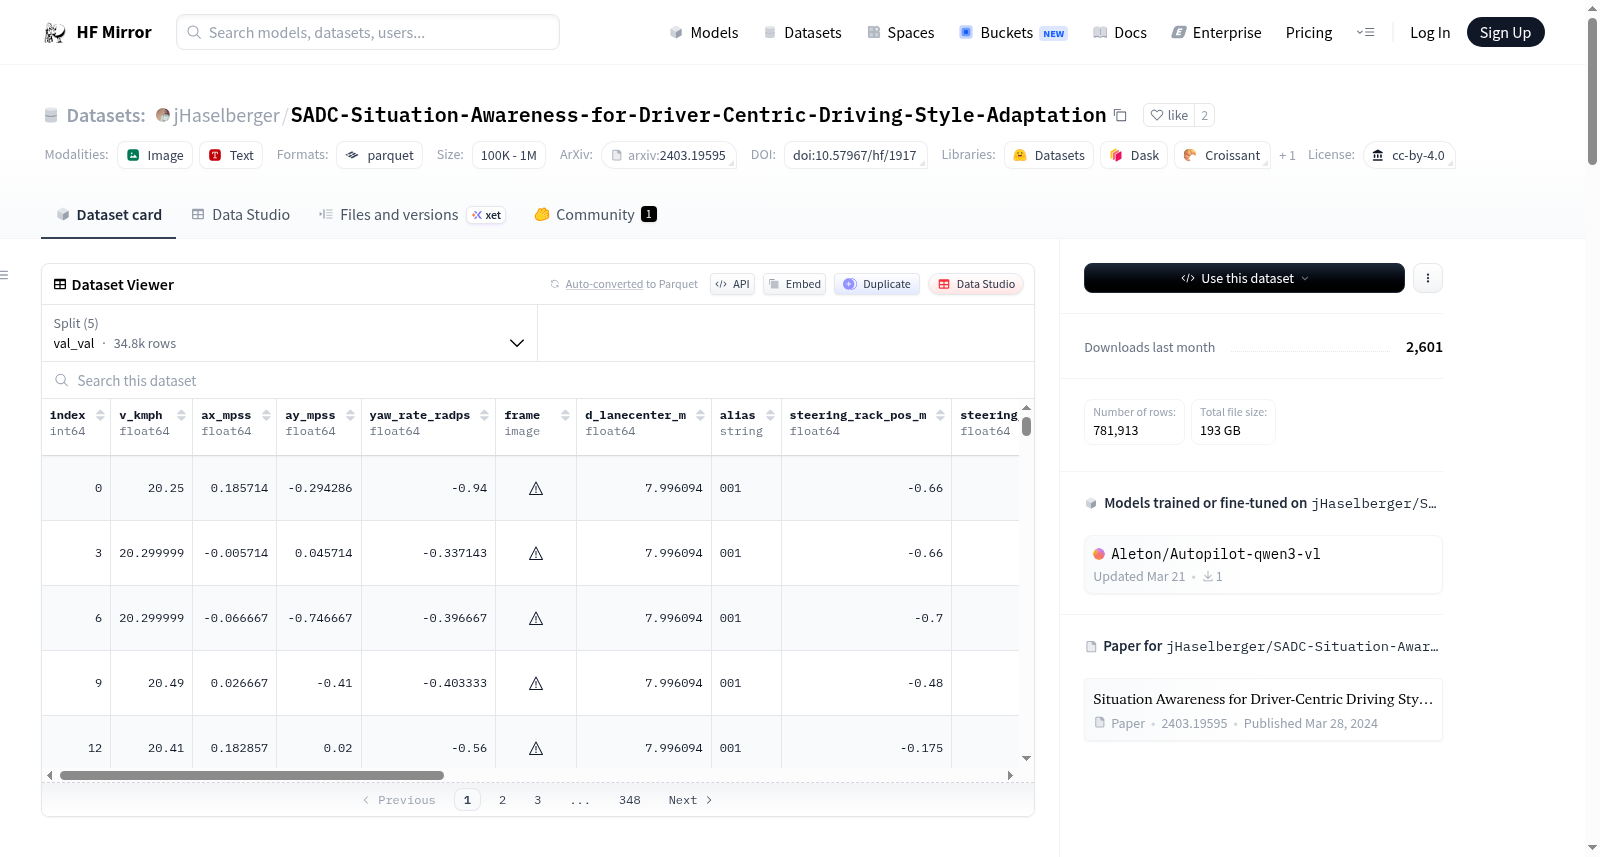Go to Pricing page
Viewport: 1600px width, 857px height.
pyautogui.click(x=1309, y=32)
